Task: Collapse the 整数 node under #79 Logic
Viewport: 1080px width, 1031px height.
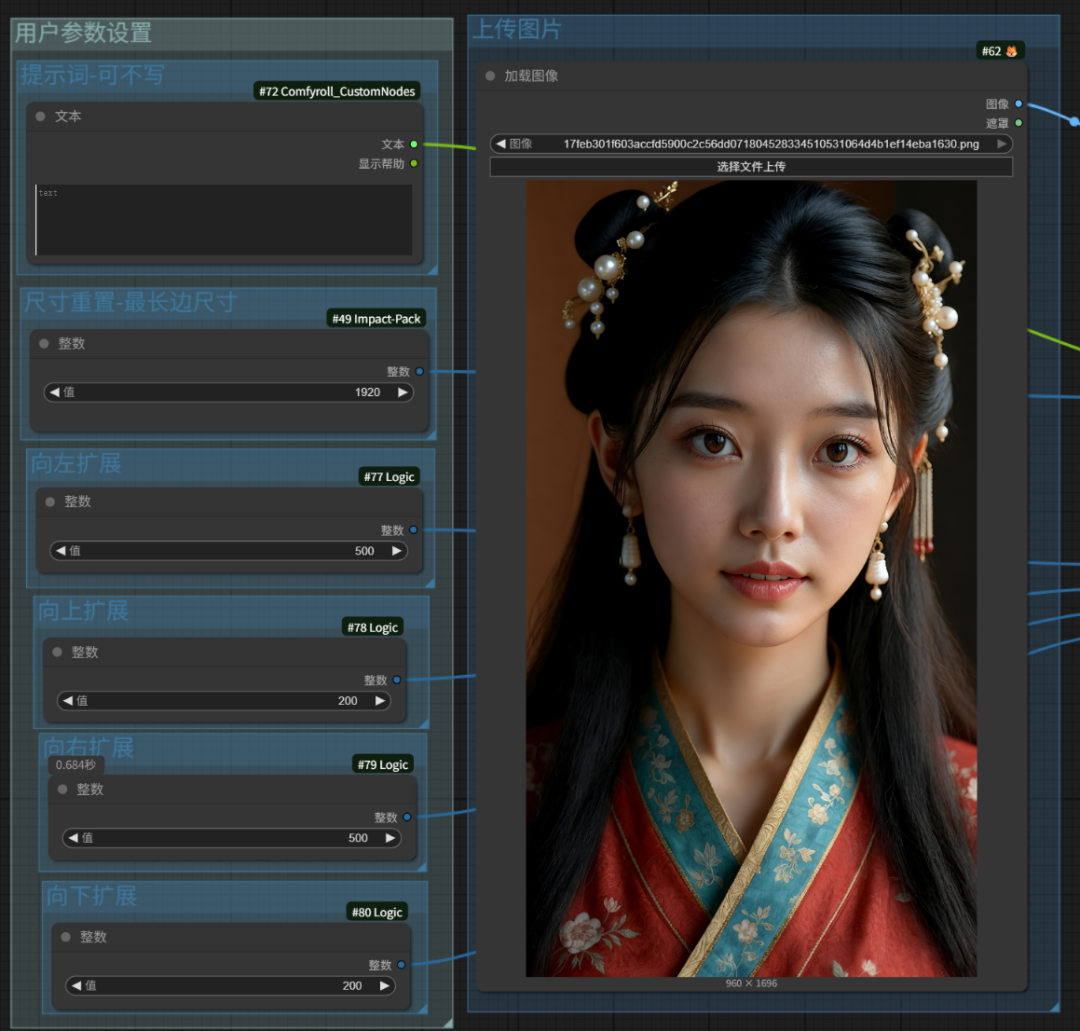Action: [63, 789]
